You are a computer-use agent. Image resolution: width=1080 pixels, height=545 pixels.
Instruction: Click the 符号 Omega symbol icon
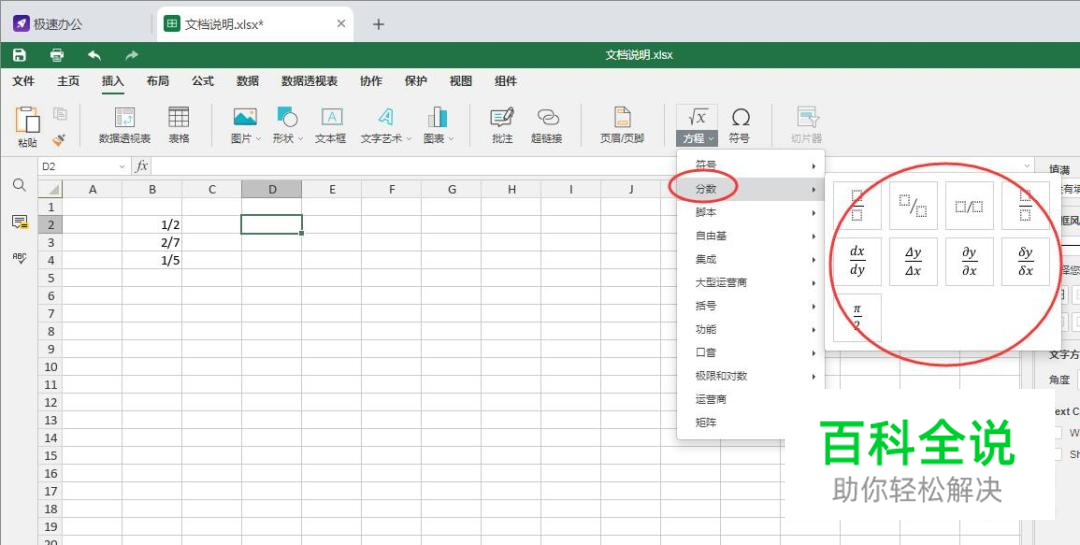click(740, 117)
